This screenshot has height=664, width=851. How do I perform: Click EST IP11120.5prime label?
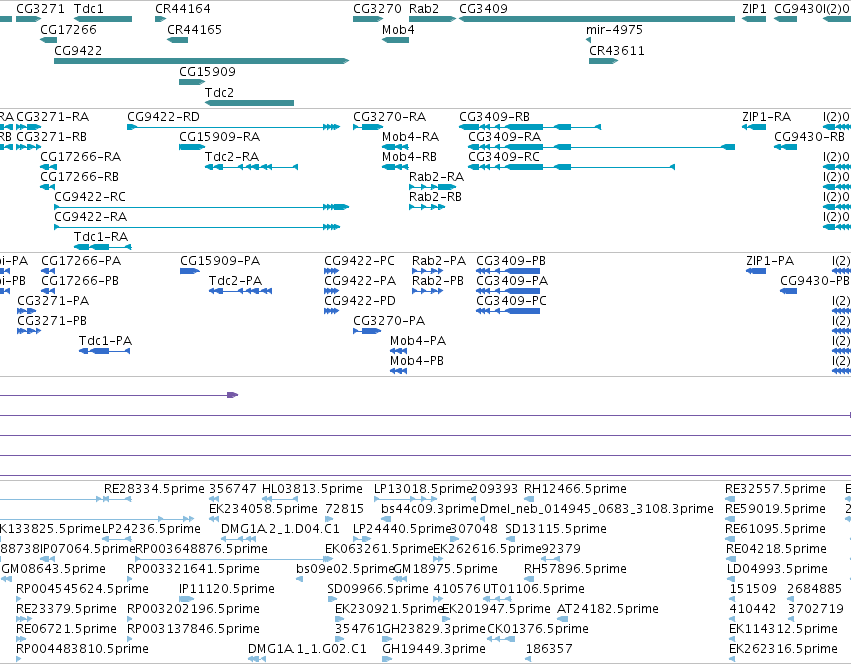click(227, 589)
